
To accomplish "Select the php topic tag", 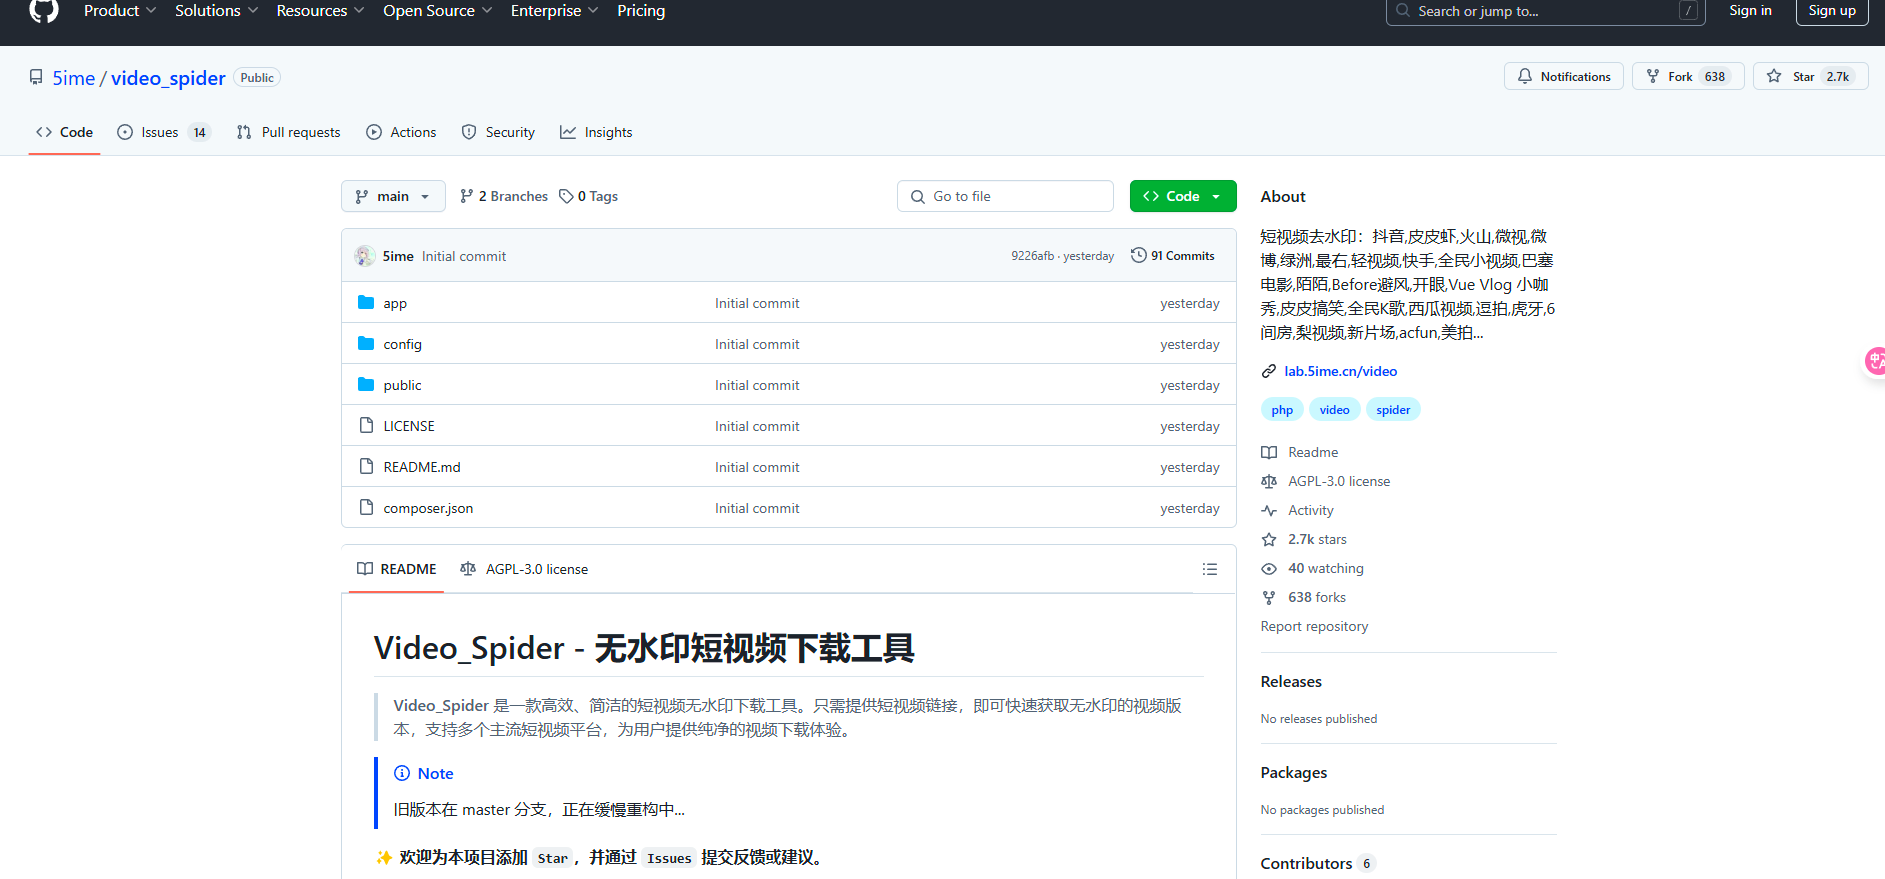I will click(1282, 410).
